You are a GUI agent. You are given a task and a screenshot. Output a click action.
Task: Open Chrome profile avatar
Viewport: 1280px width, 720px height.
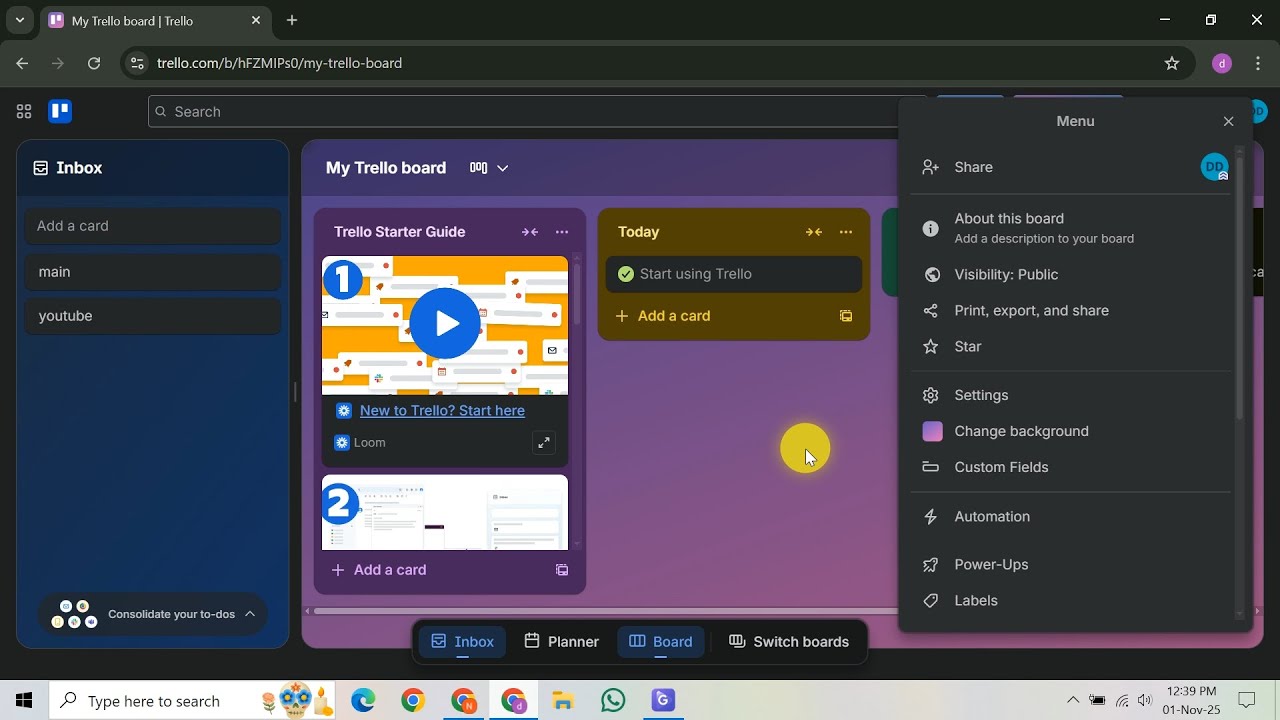[1221, 63]
